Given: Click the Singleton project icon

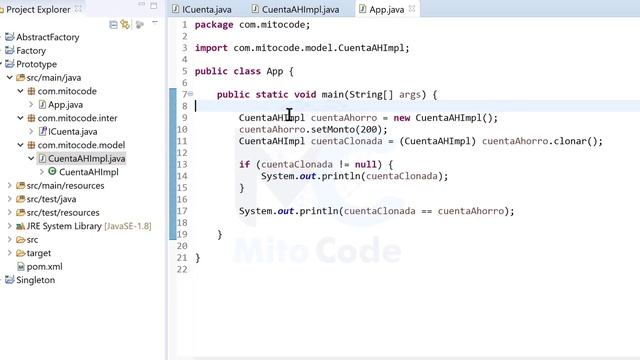Looking at the screenshot, I should 10,280.
